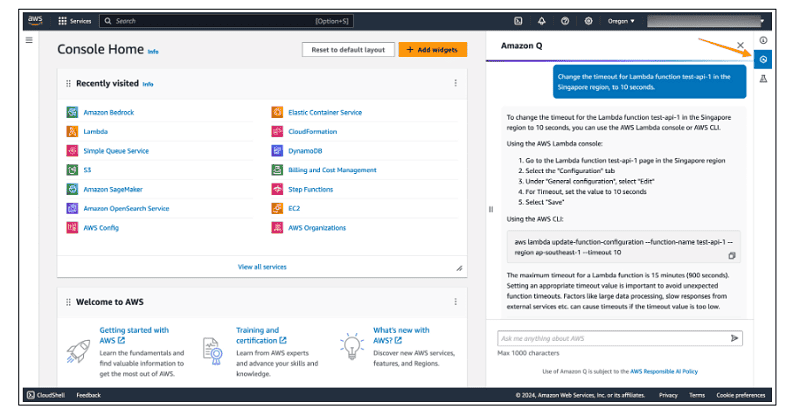This screenshot has height=416, width=800.
Task: Click Reset to default layout
Action: [348, 50]
